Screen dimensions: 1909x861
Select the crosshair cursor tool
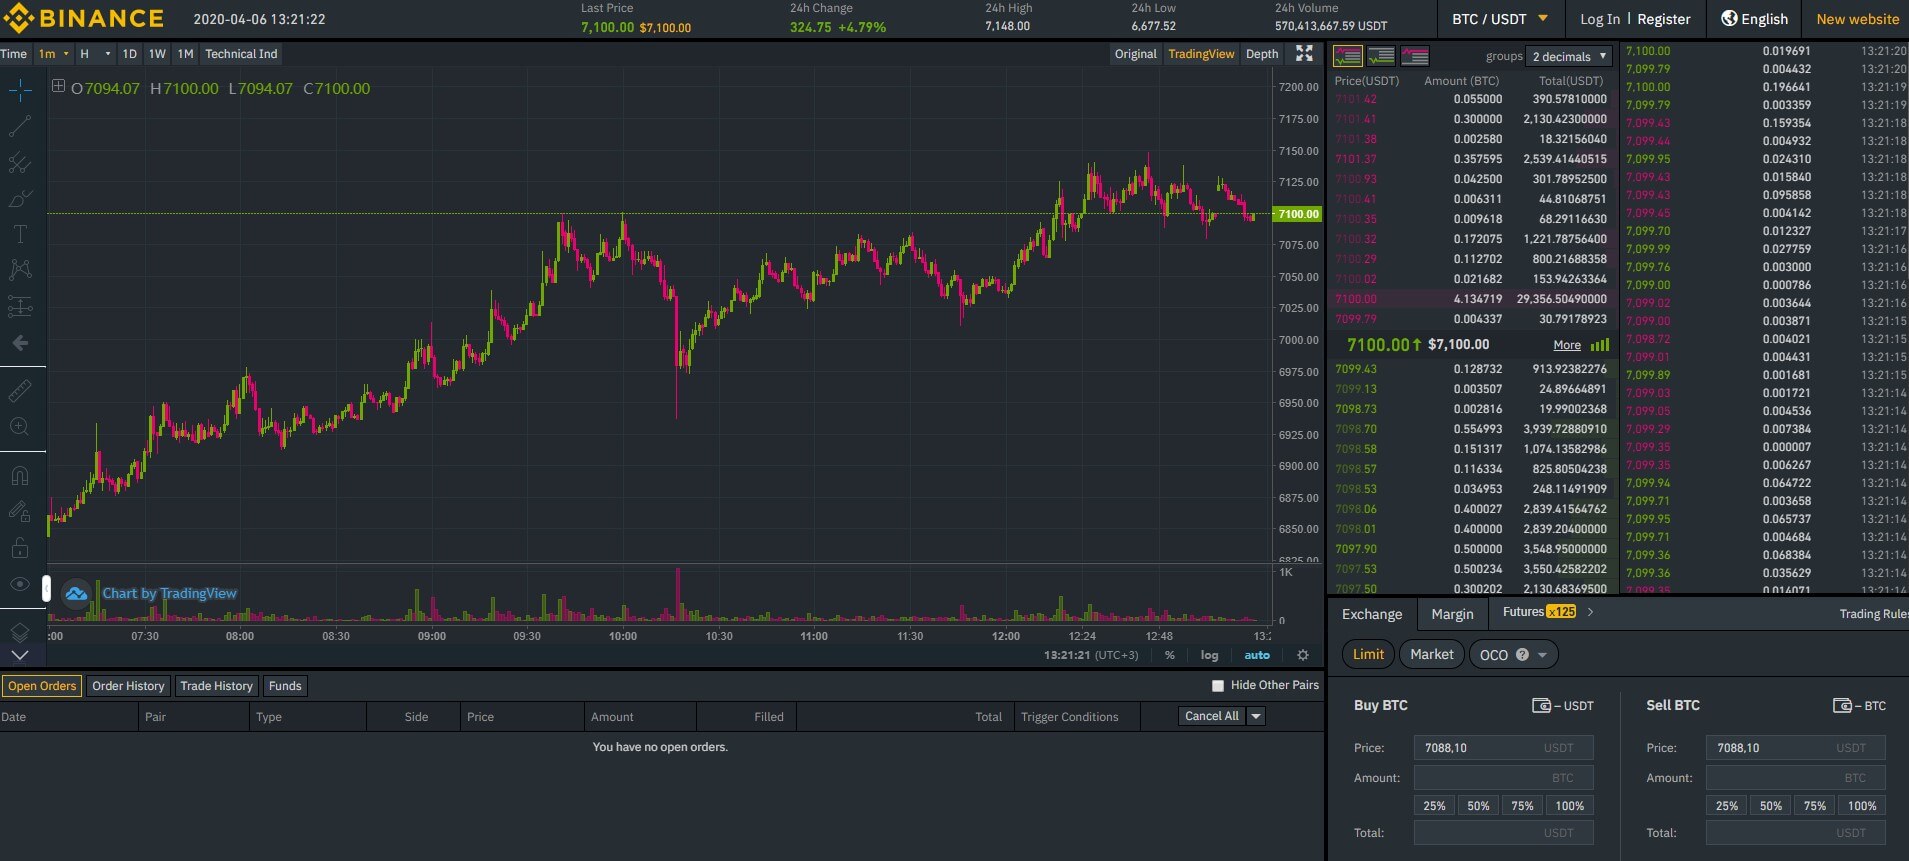click(20, 91)
